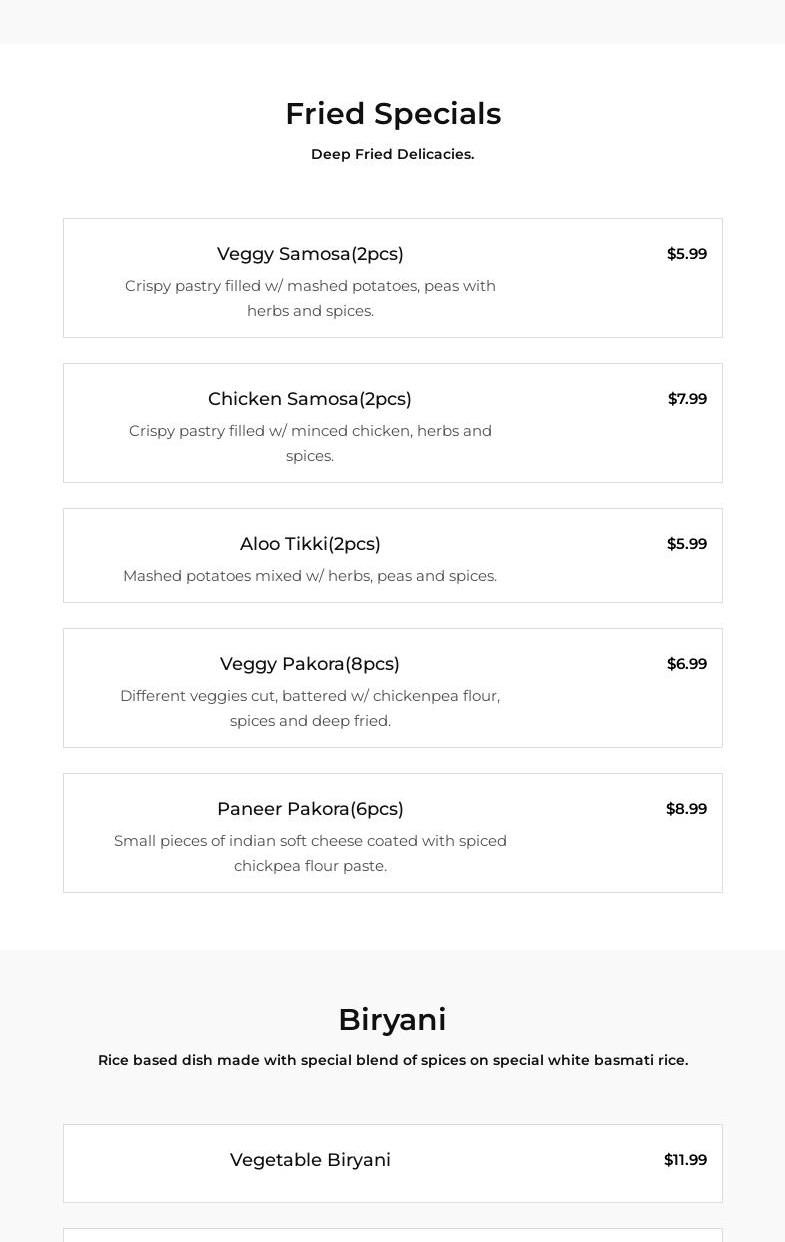Click the Aloo Tikki mashed potatoes description
This screenshot has height=1242, width=785.
point(310,576)
